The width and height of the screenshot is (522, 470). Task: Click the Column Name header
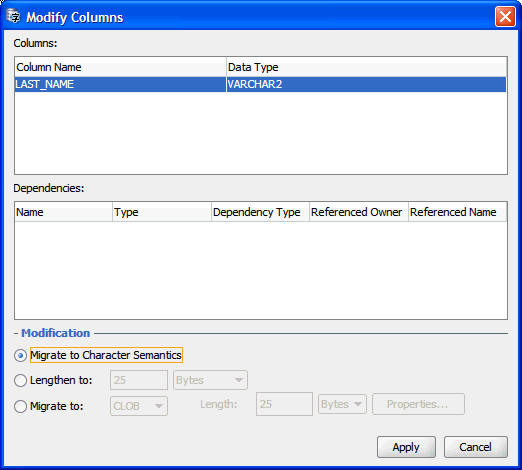[x=120, y=67]
